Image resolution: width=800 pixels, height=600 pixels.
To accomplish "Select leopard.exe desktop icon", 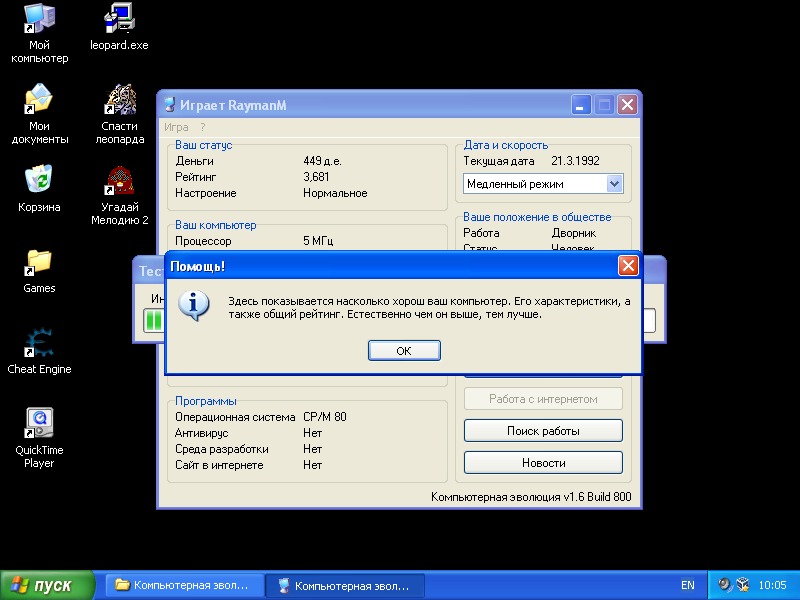I will pyautogui.click(x=119, y=27).
